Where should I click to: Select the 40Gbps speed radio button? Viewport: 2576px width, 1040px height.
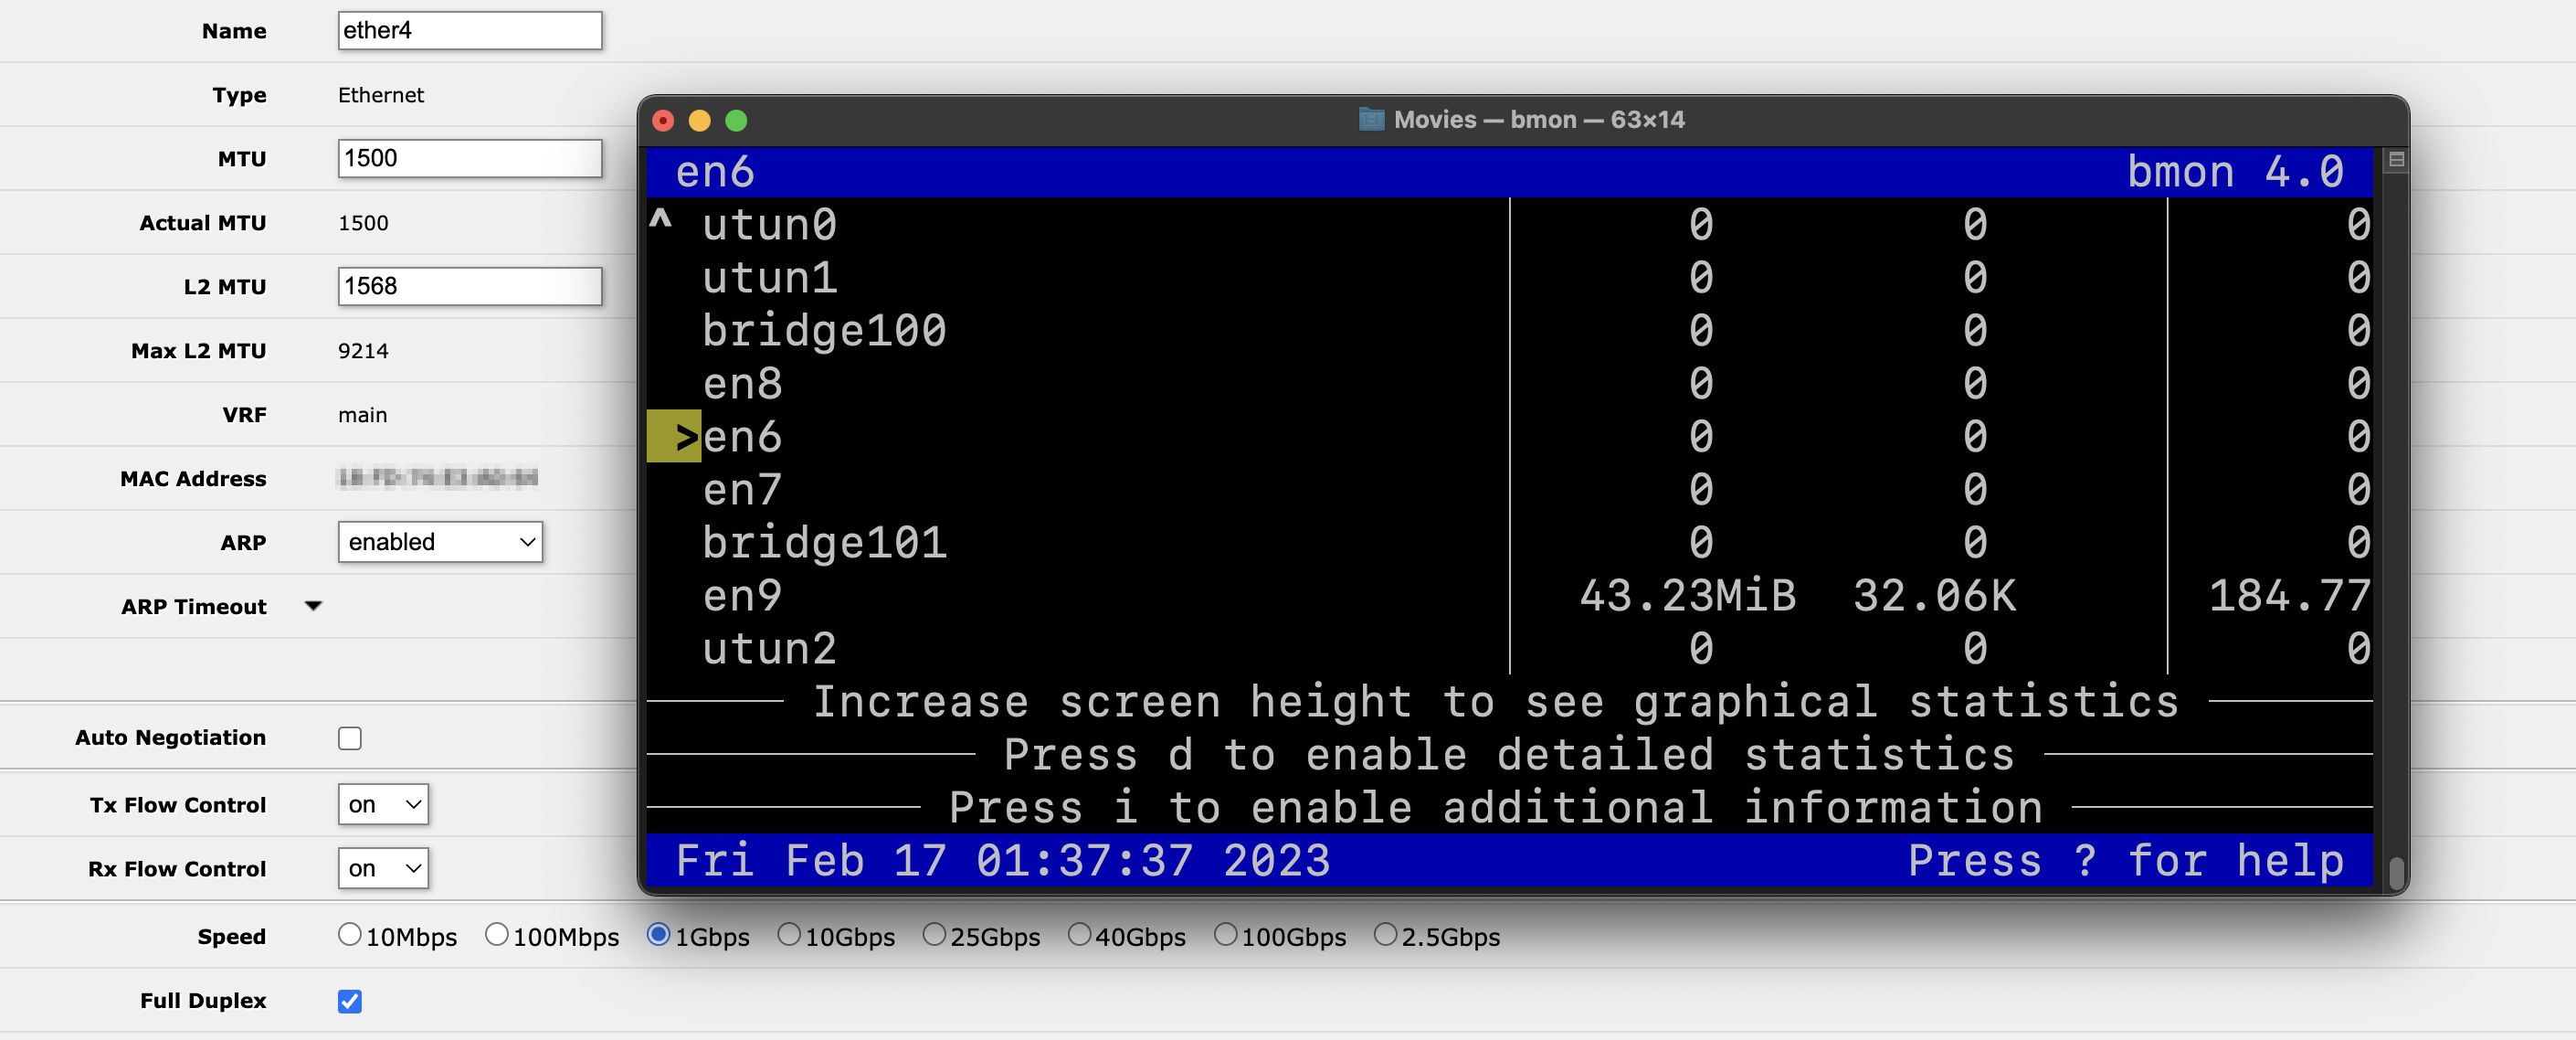click(x=1078, y=934)
